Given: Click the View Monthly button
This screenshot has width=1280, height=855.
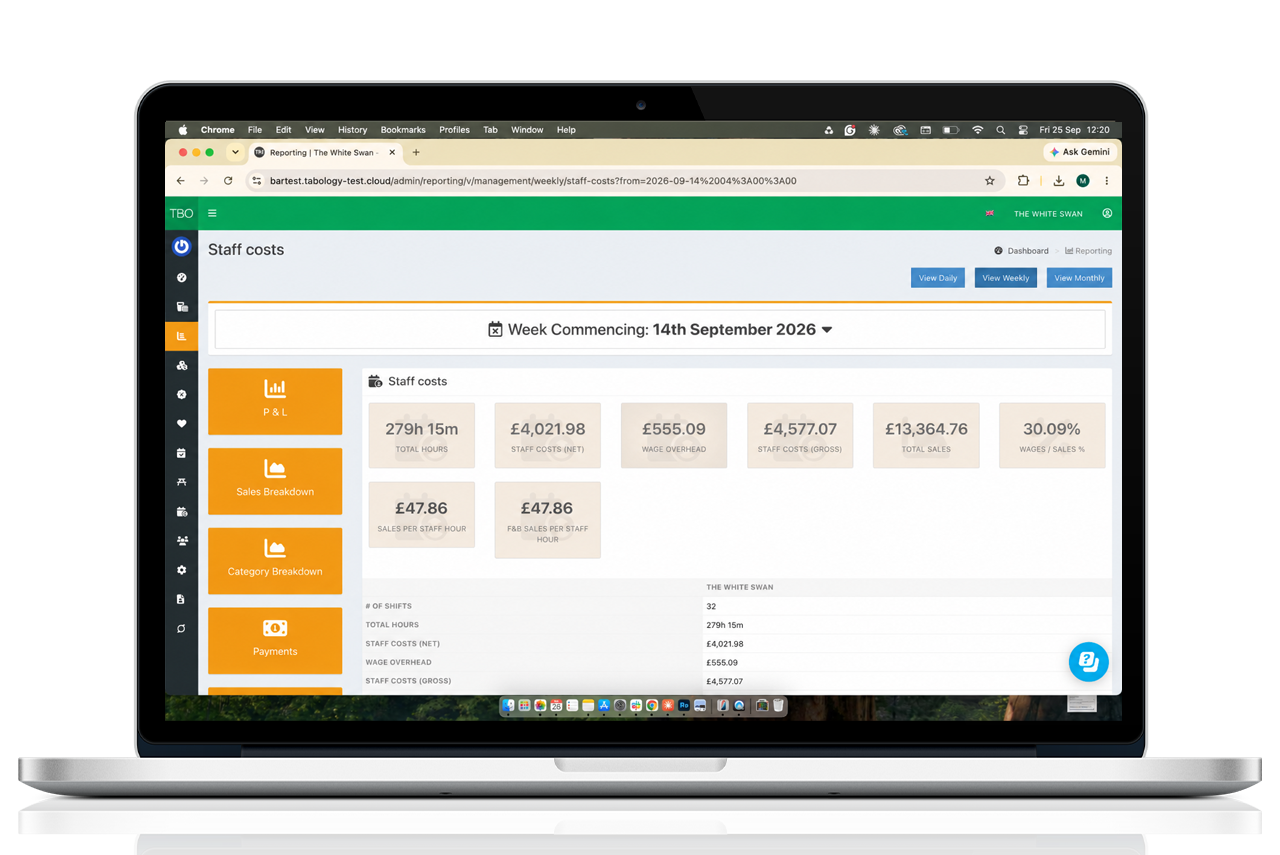Looking at the screenshot, I should click(x=1079, y=278).
